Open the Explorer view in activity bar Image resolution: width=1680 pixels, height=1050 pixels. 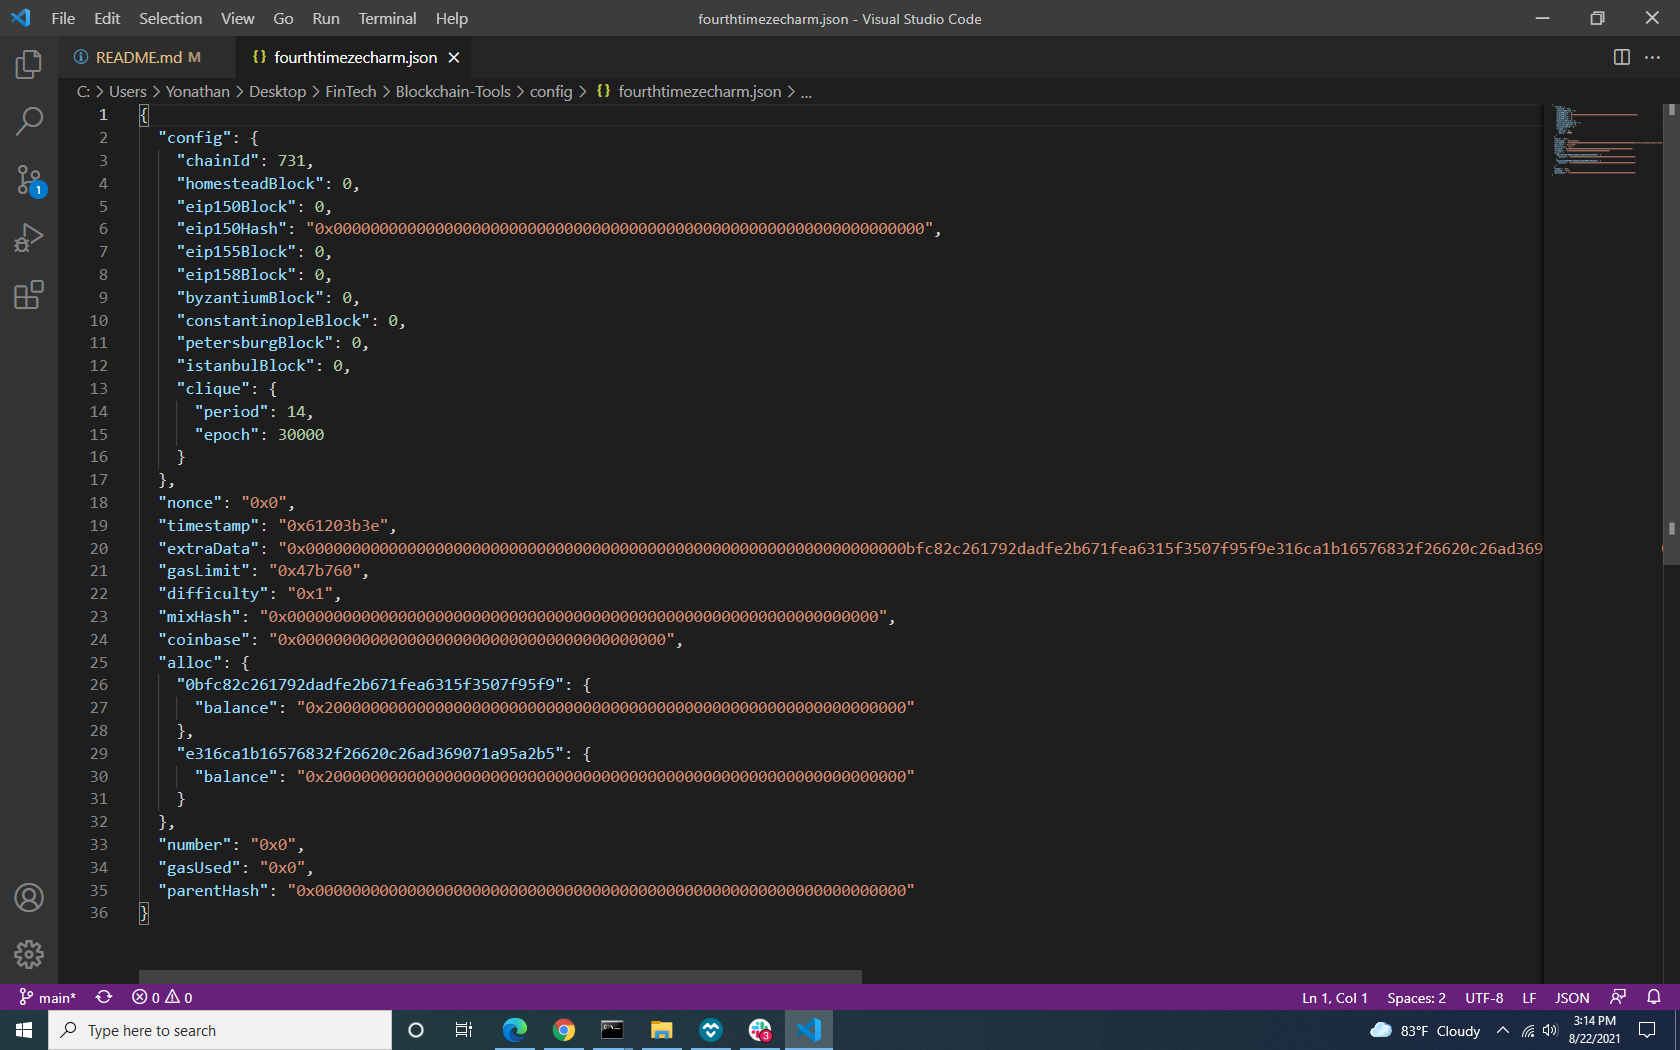coord(29,65)
